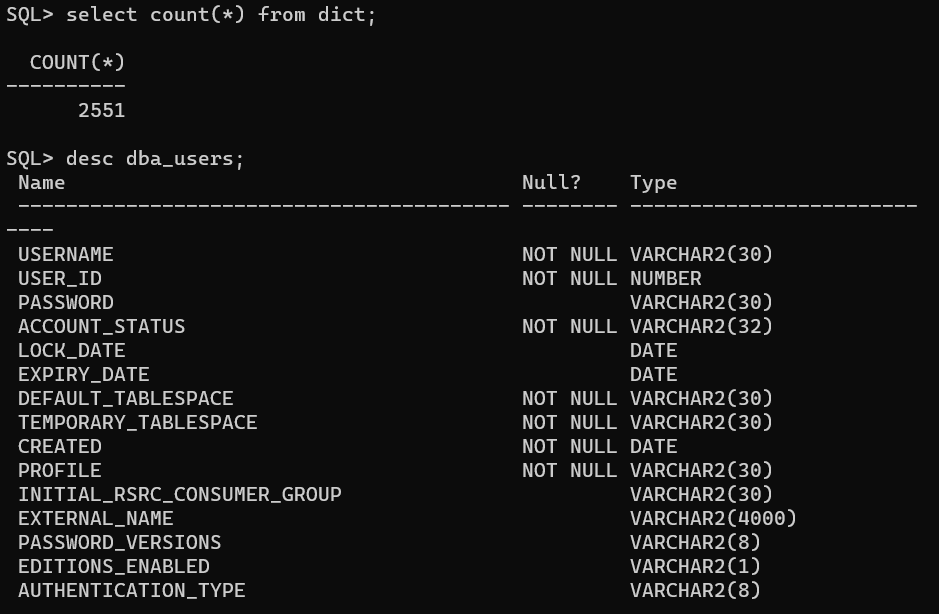Click the Type column header

click(653, 183)
